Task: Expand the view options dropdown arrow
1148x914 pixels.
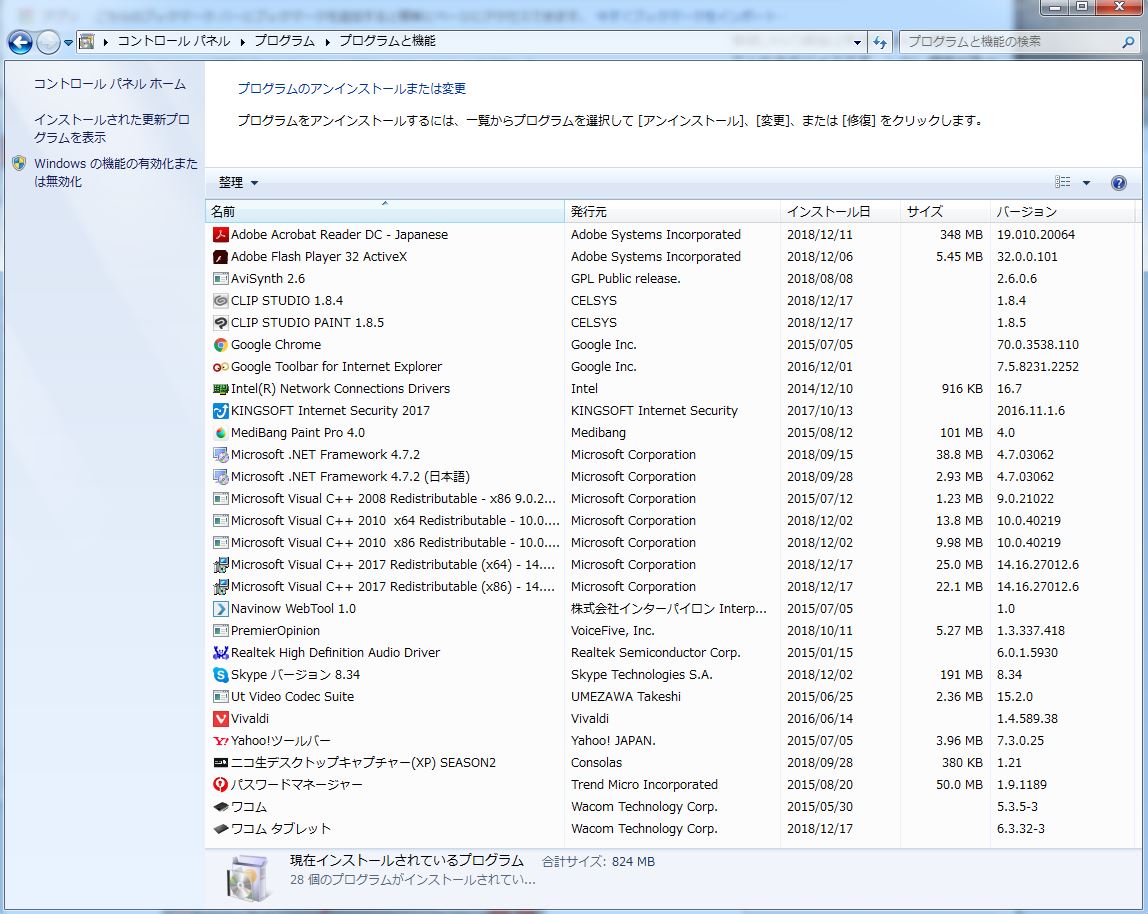Action: [1086, 183]
